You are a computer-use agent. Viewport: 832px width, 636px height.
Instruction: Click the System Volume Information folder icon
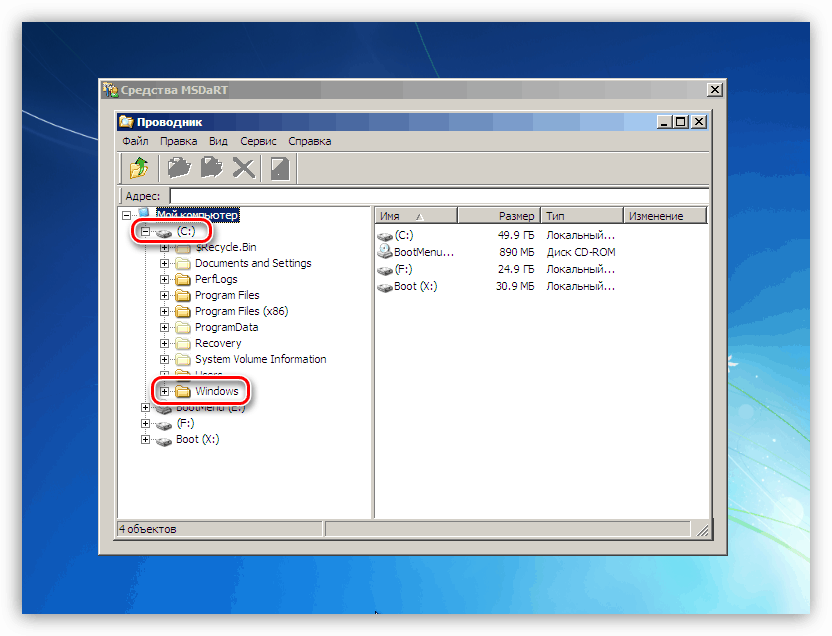click(183, 359)
